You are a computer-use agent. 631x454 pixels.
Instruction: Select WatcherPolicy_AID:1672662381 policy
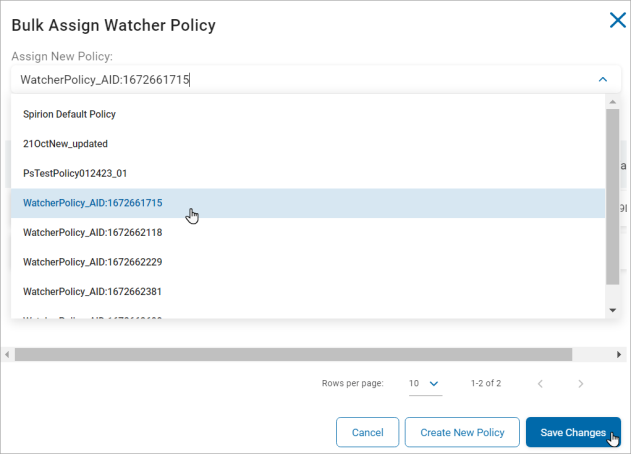(x=92, y=291)
